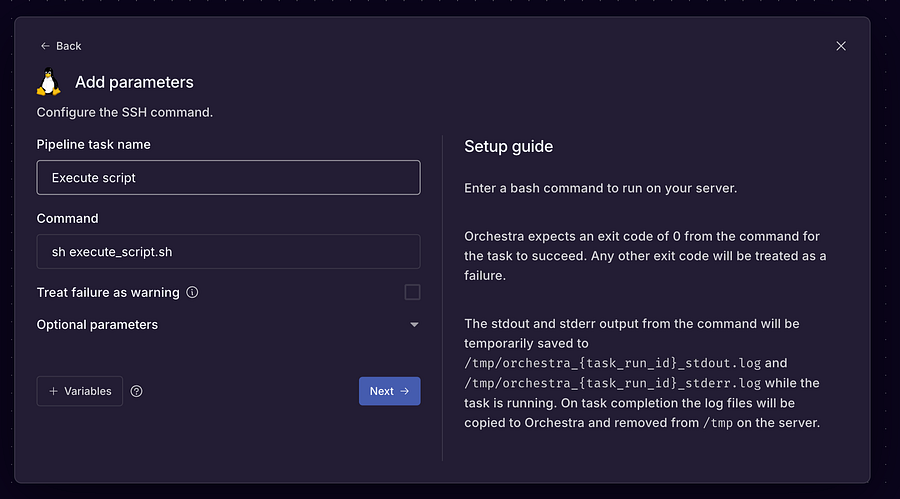Click the stdout.log path in the guide
900x499 pixels.
point(612,363)
